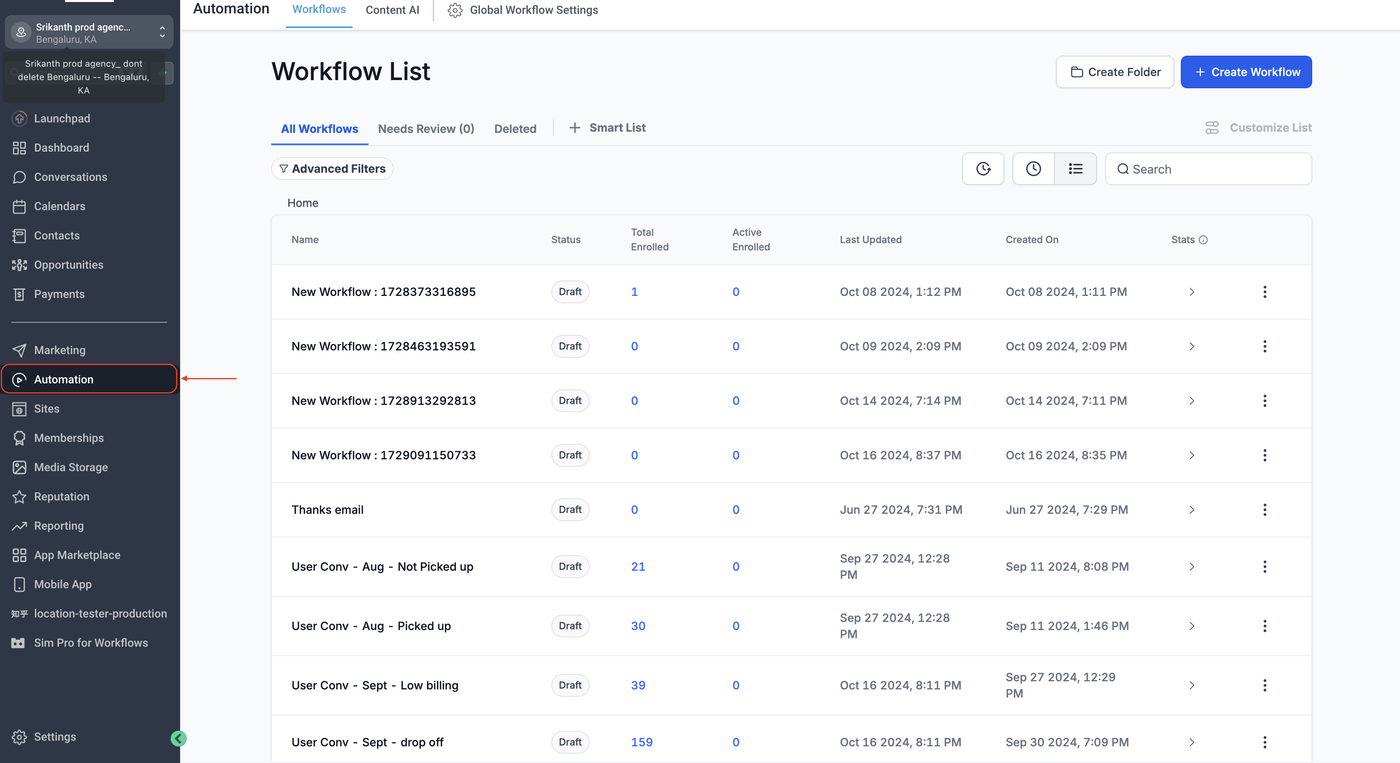Viewport: 1400px width, 763px height.
Task: Open the Media Storage sidebar item
Action: pyautogui.click(x=70, y=467)
